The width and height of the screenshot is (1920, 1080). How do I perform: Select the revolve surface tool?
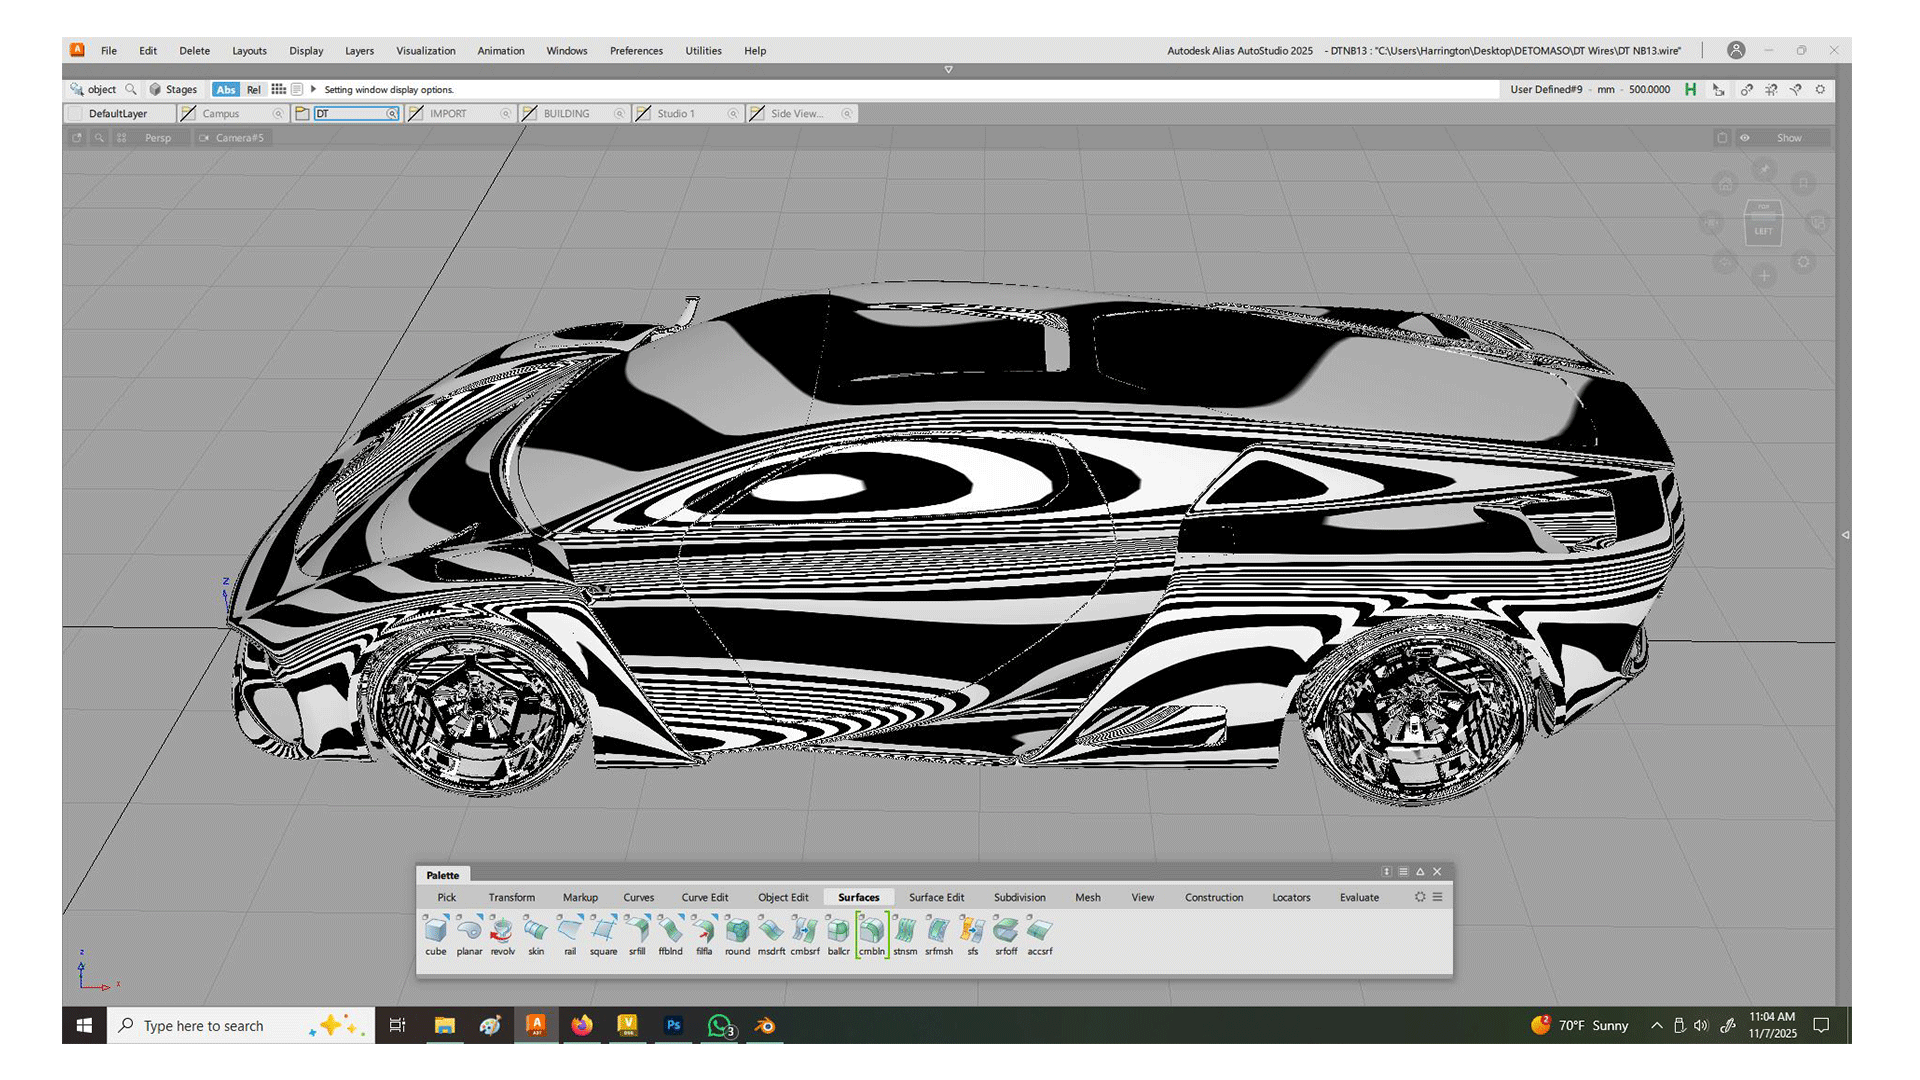point(502,932)
